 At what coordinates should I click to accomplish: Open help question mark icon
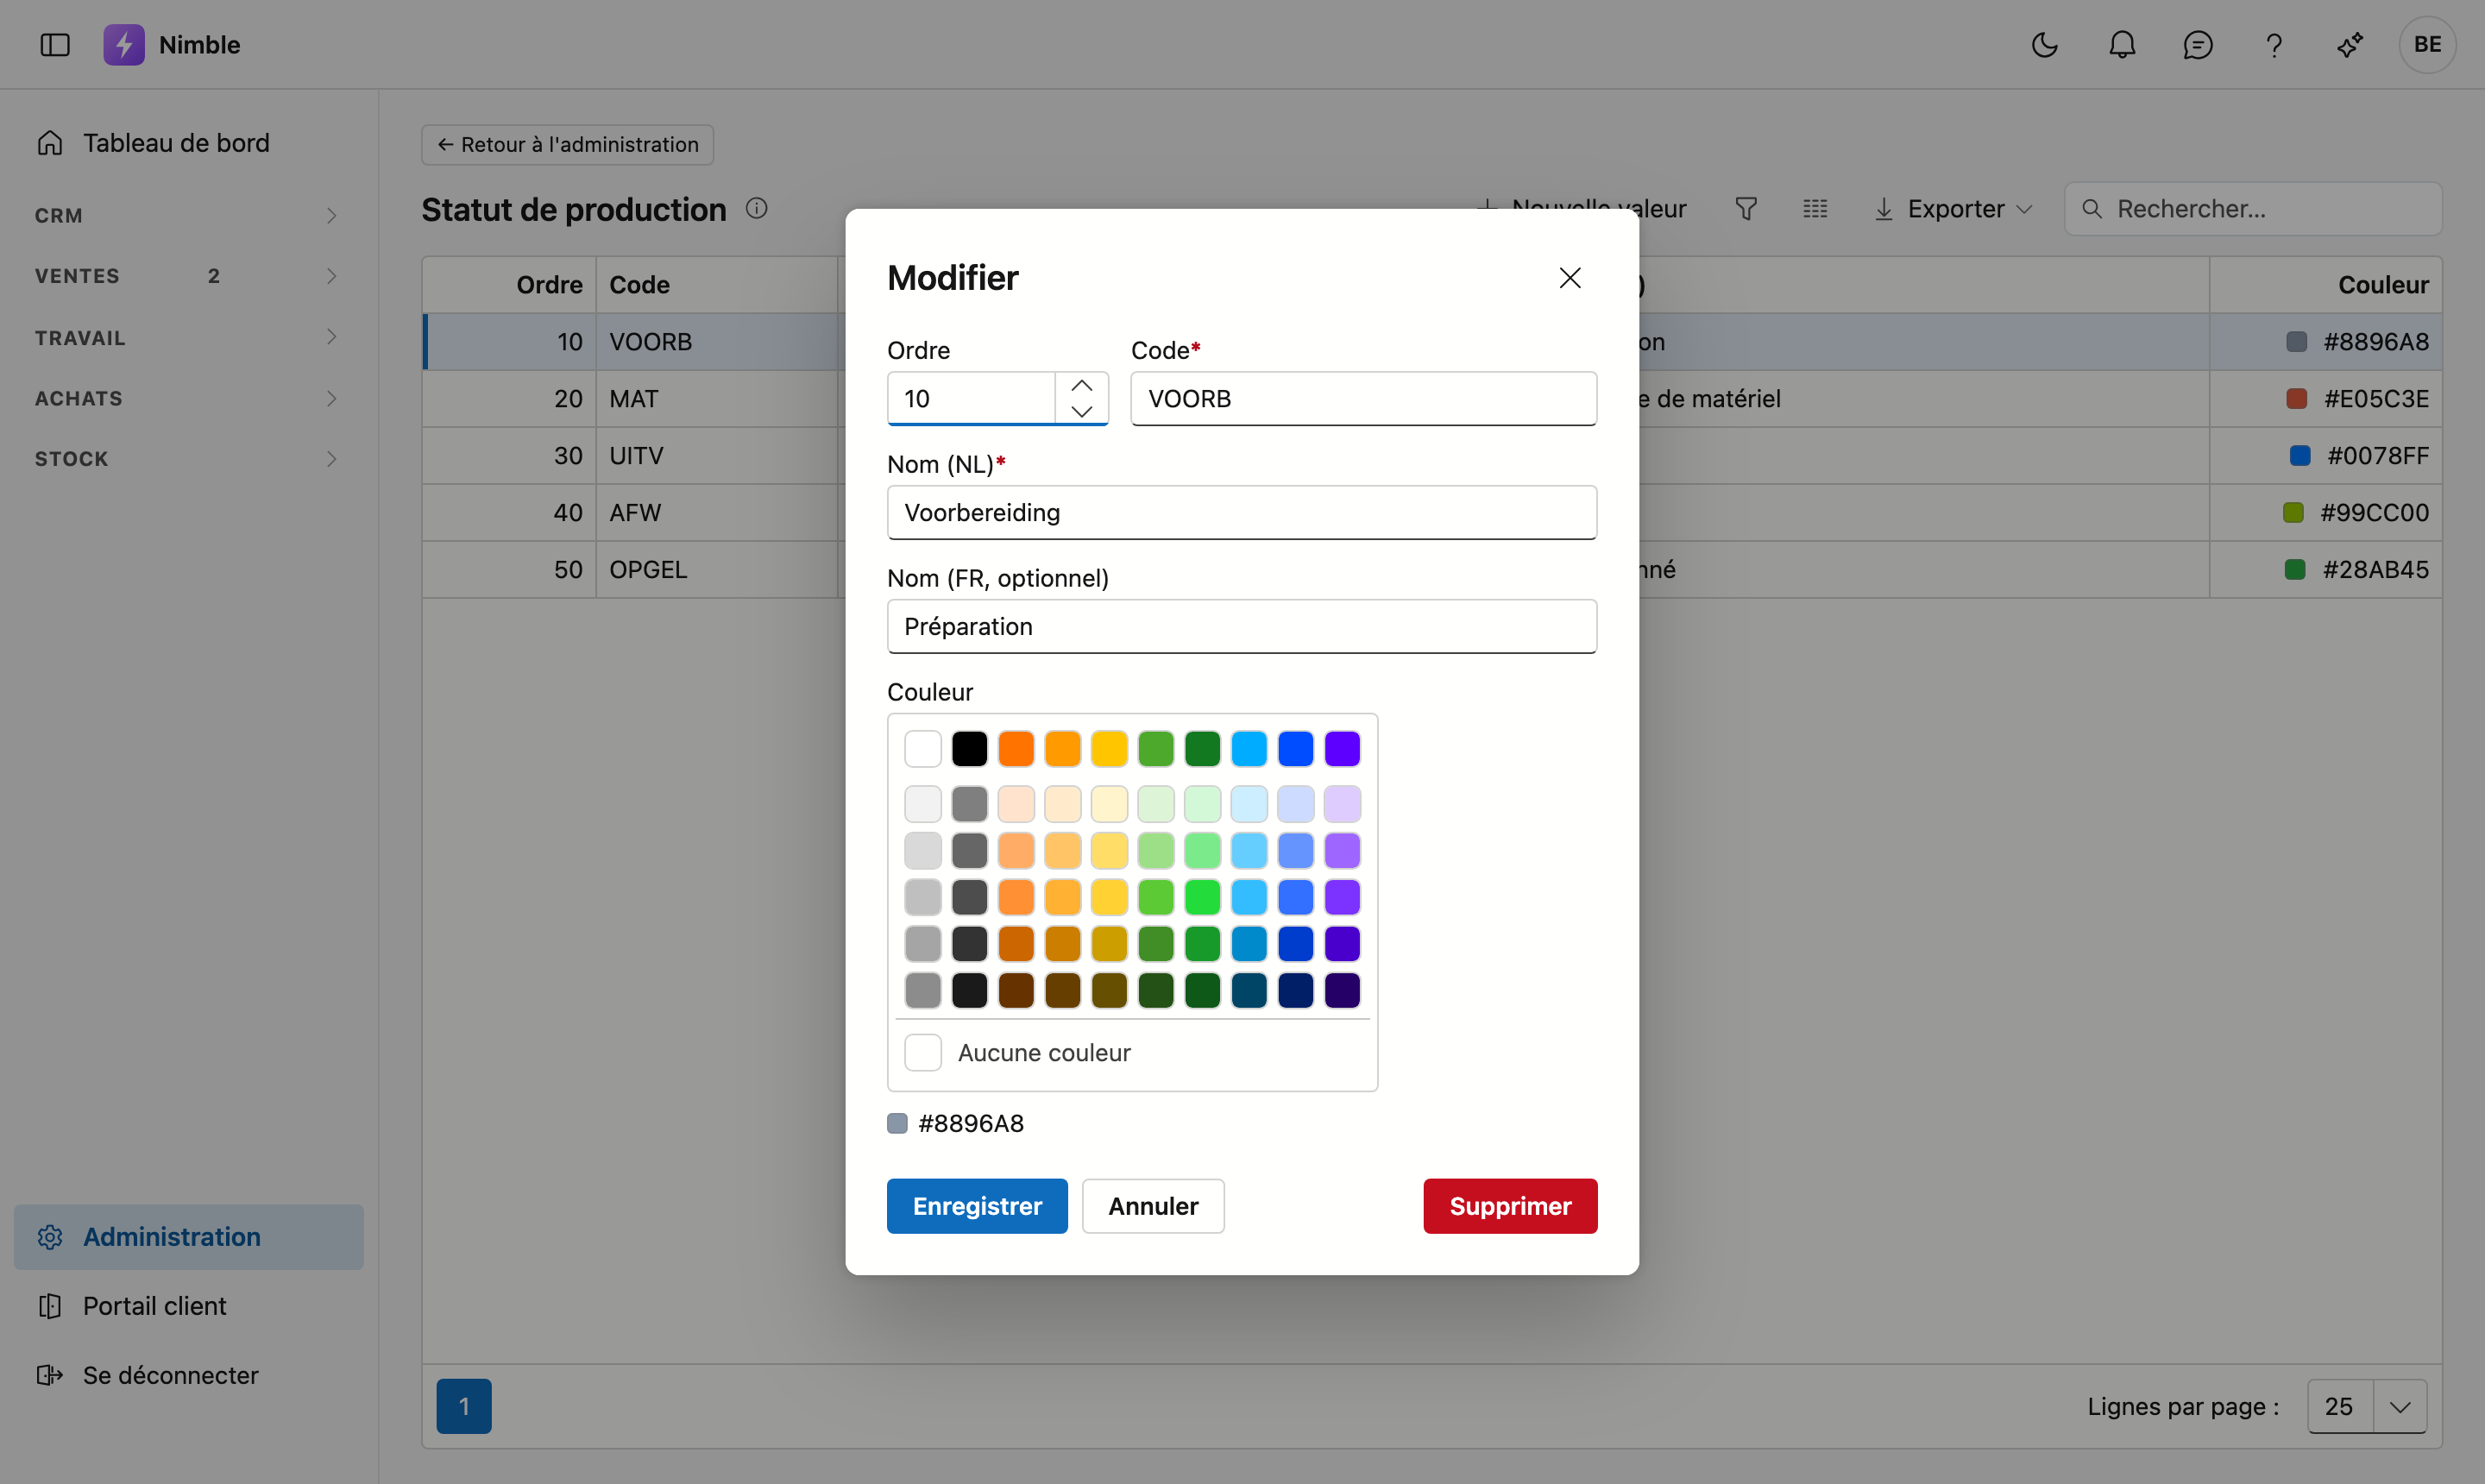(x=2274, y=45)
